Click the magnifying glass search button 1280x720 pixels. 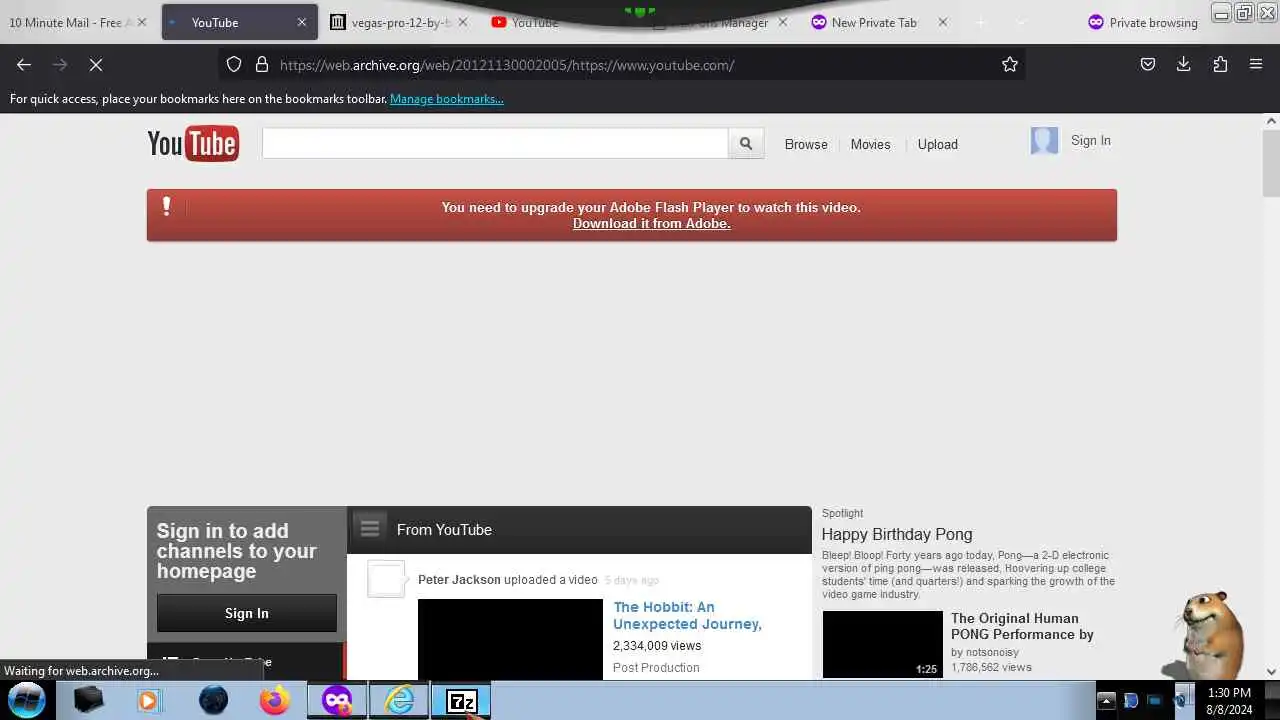point(746,144)
